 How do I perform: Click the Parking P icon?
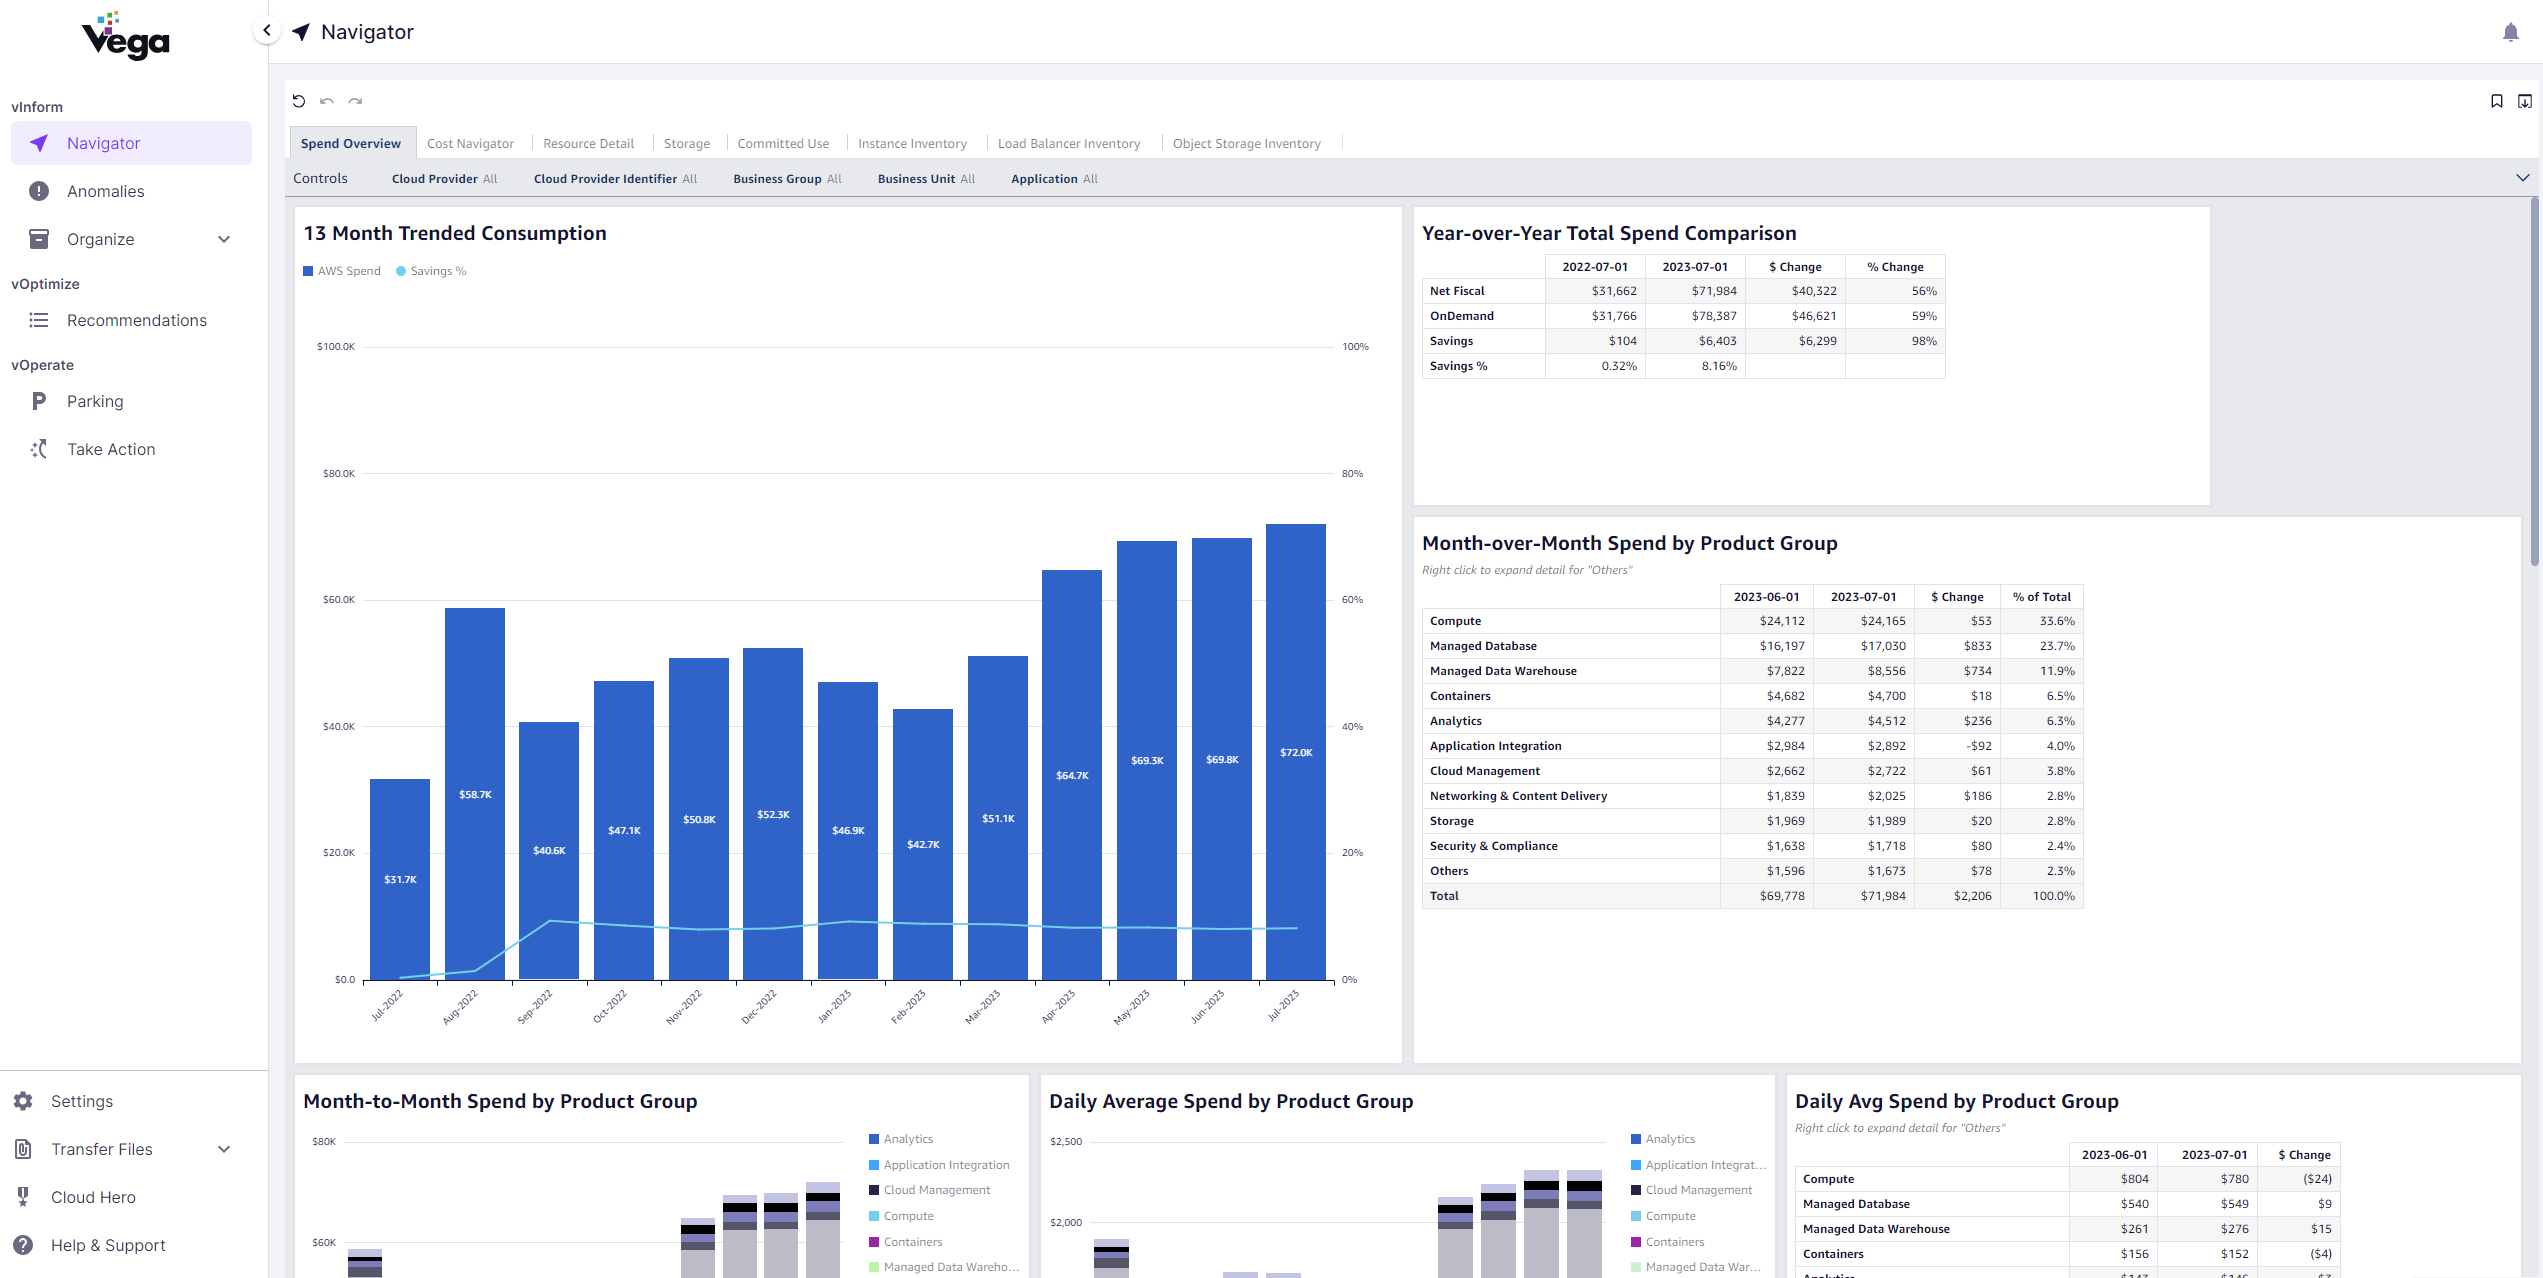pyautogui.click(x=39, y=401)
